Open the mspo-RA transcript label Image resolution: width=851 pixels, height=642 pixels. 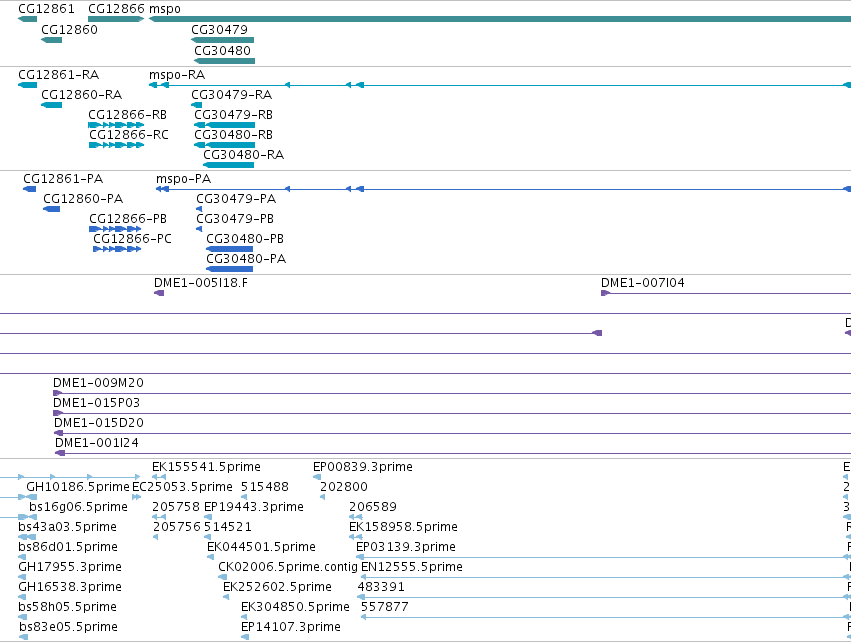point(177,75)
